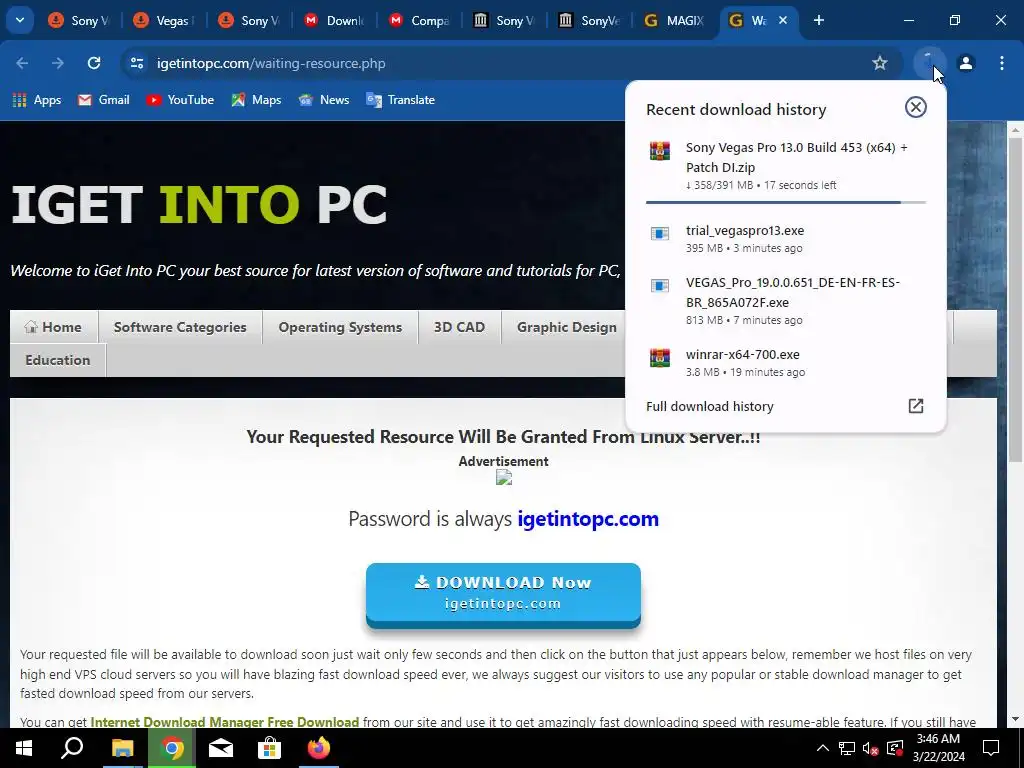Image resolution: width=1024 pixels, height=768 pixels.
Task: Open a new tab with plus button
Action: [x=819, y=20]
